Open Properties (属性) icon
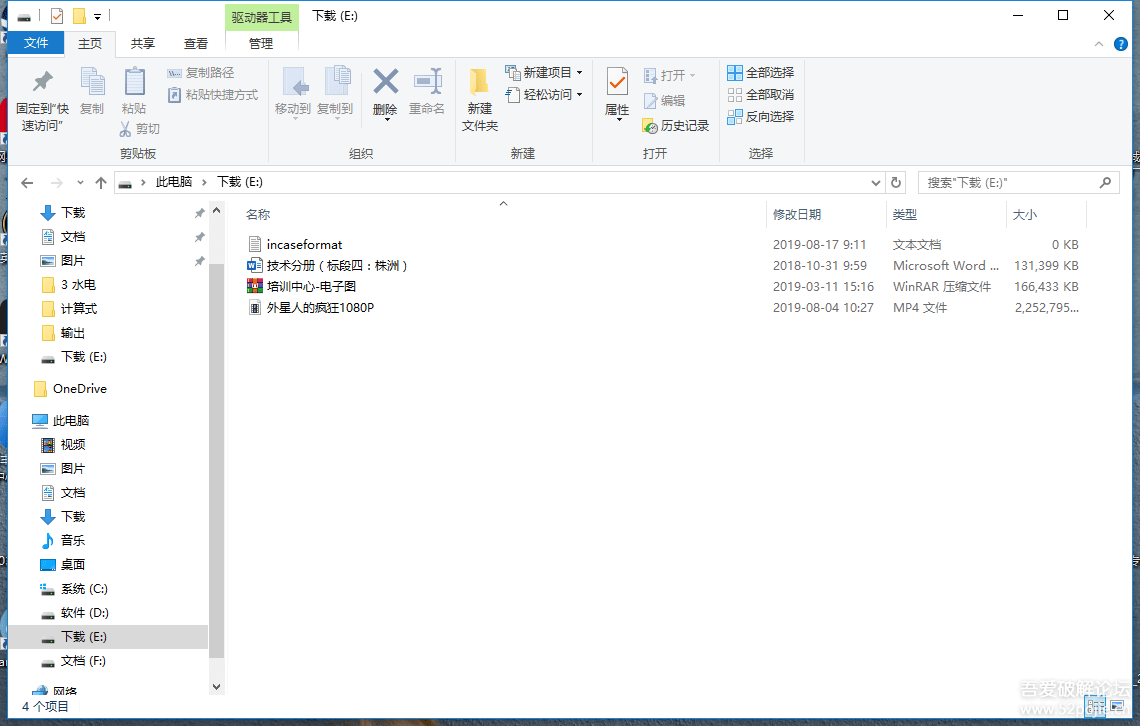This screenshot has width=1140, height=726. (617, 83)
